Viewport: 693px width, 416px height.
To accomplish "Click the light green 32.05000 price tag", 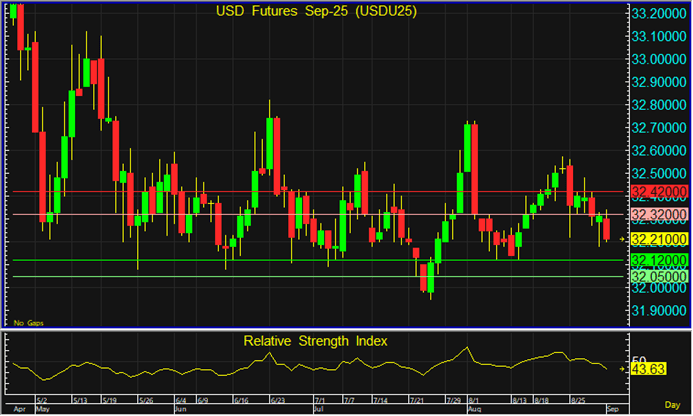I will click(657, 276).
